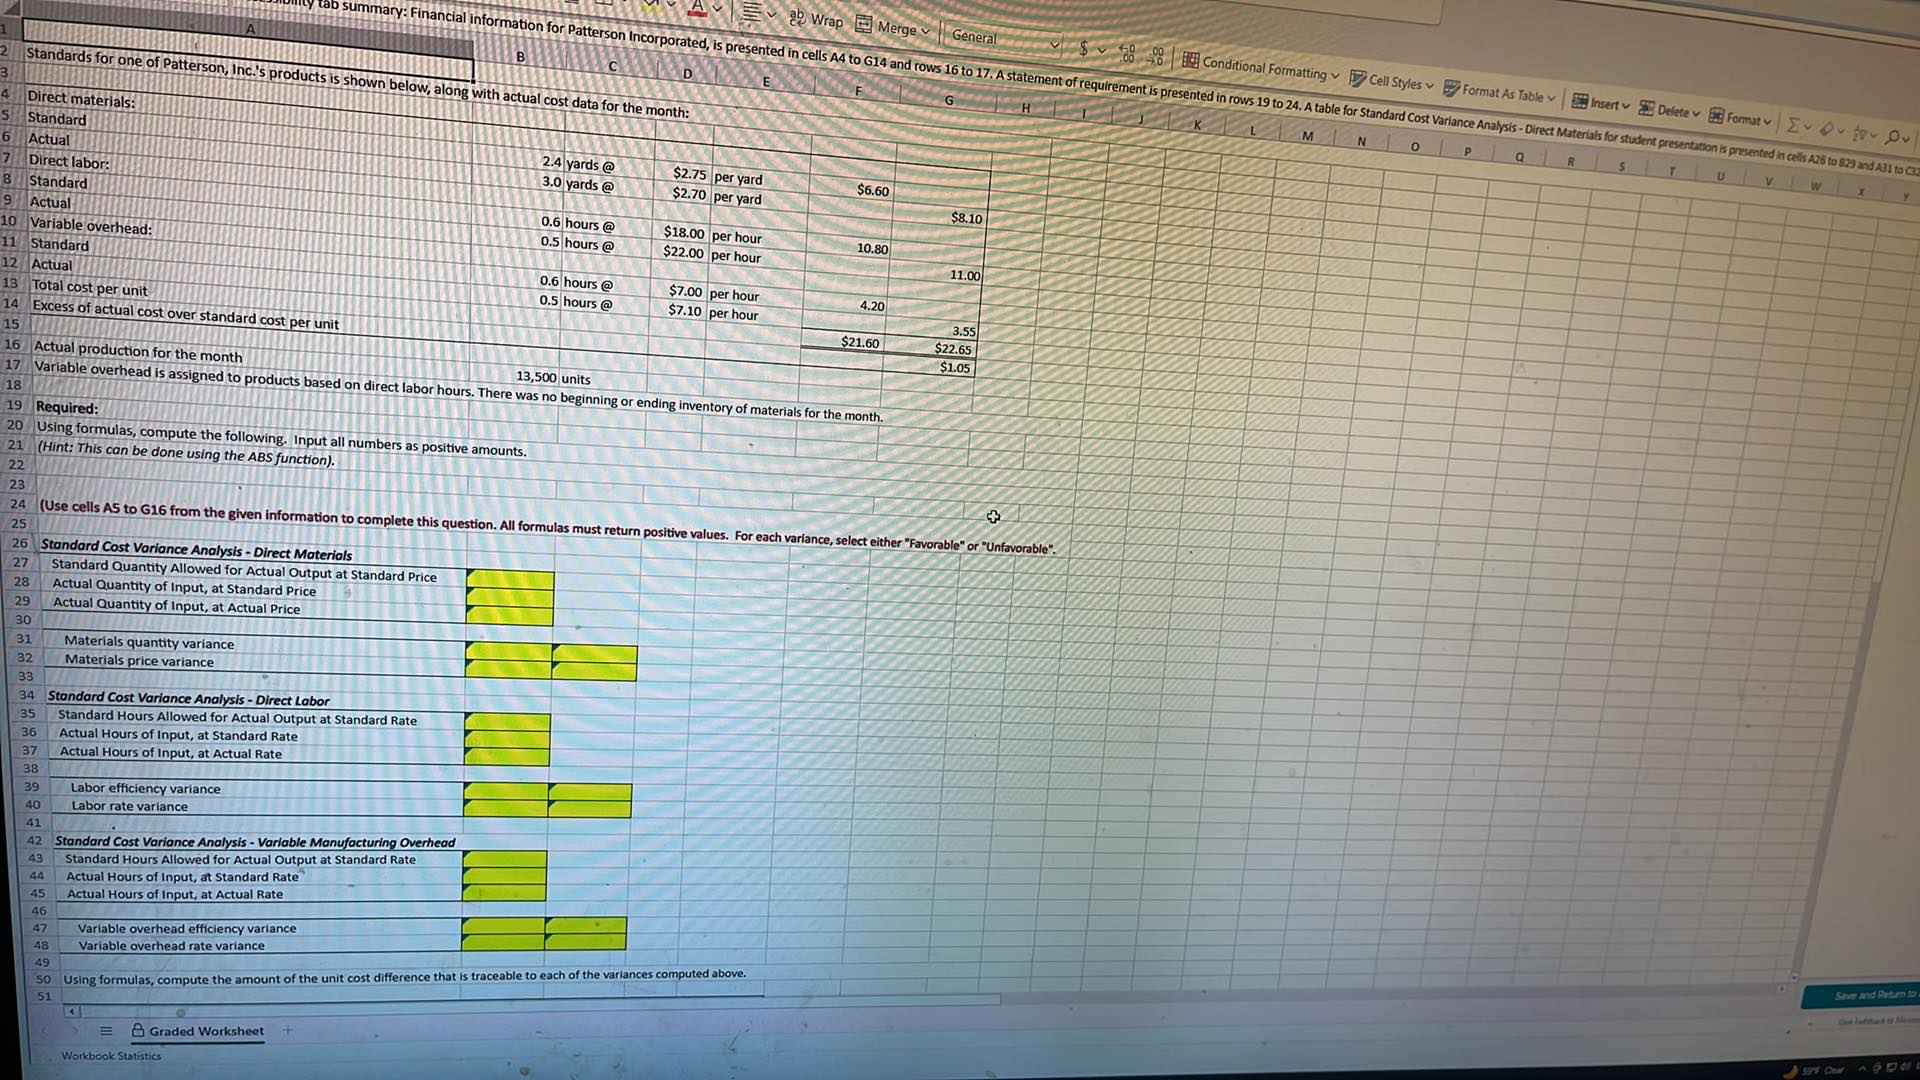1920x1080 pixels.
Task: Click the Workbook Statistics status link
Action: click(x=111, y=1056)
